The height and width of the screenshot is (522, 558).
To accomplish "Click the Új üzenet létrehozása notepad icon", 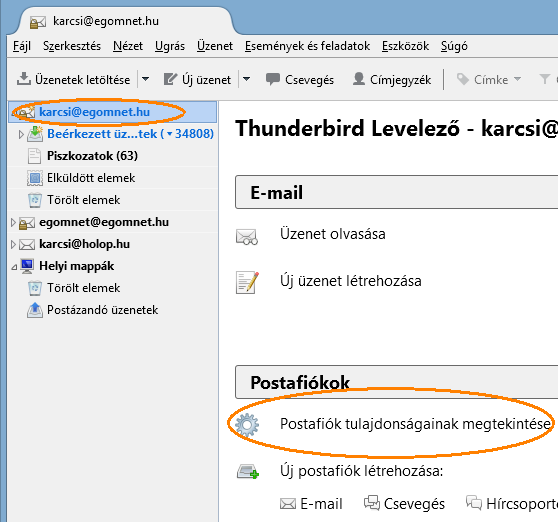I will (247, 283).
